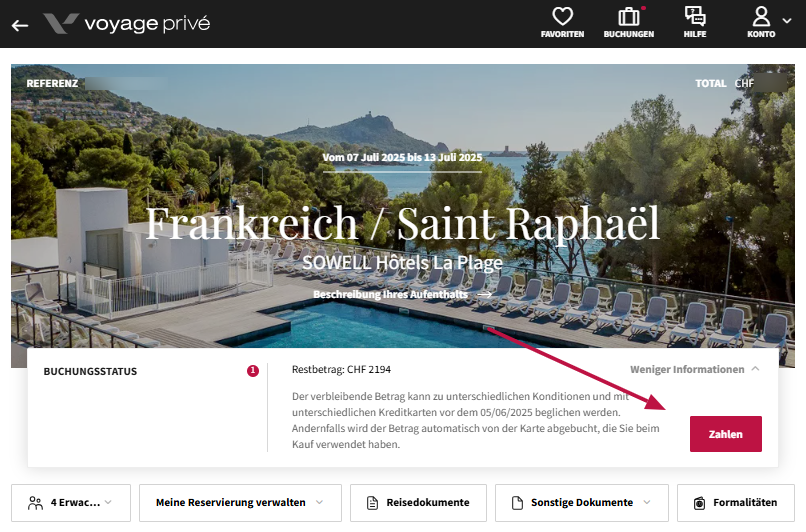Open the Formalitäten button

pyautogui.click(x=736, y=503)
